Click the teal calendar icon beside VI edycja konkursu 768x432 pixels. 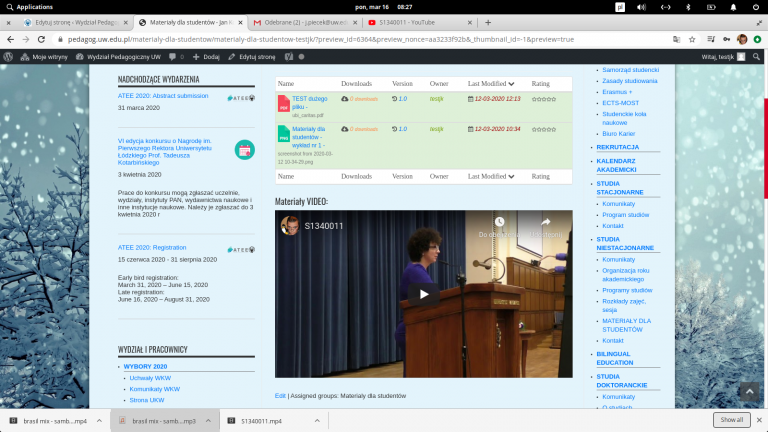(x=244, y=150)
